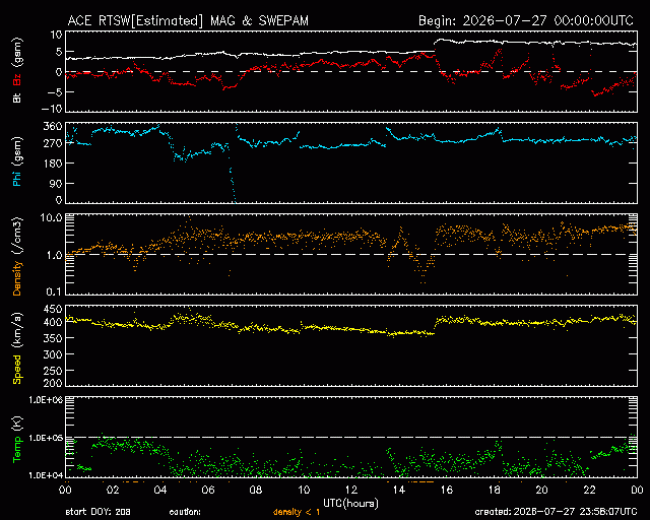Click the '350' speed axis value
This screenshot has height=520, width=650.
(x=53, y=338)
